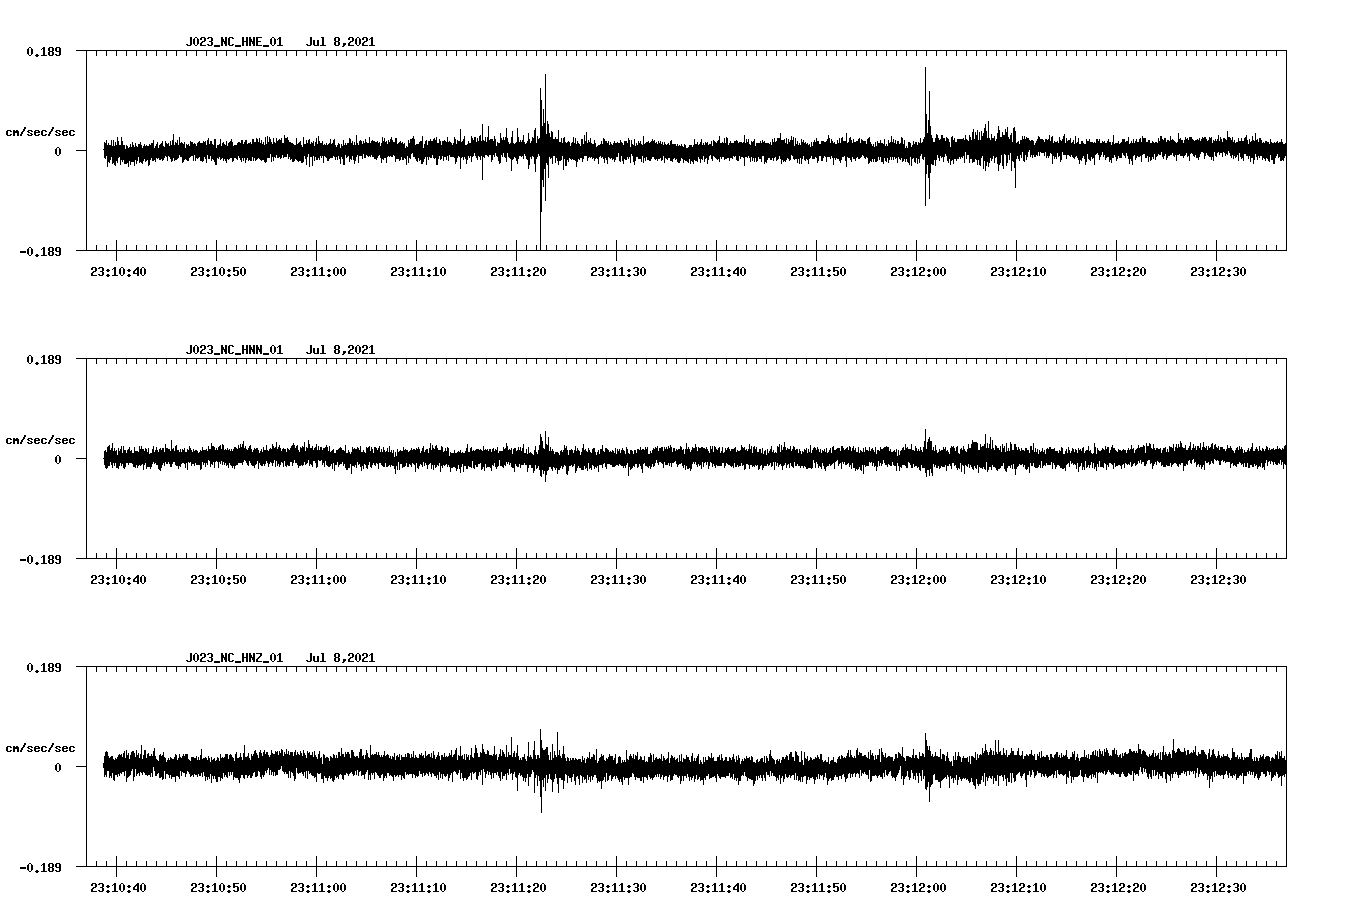Select the J023_NC_HNZ_01 channel title
The height and width of the screenshot is (924, 1358).
[x=232, y=656]
